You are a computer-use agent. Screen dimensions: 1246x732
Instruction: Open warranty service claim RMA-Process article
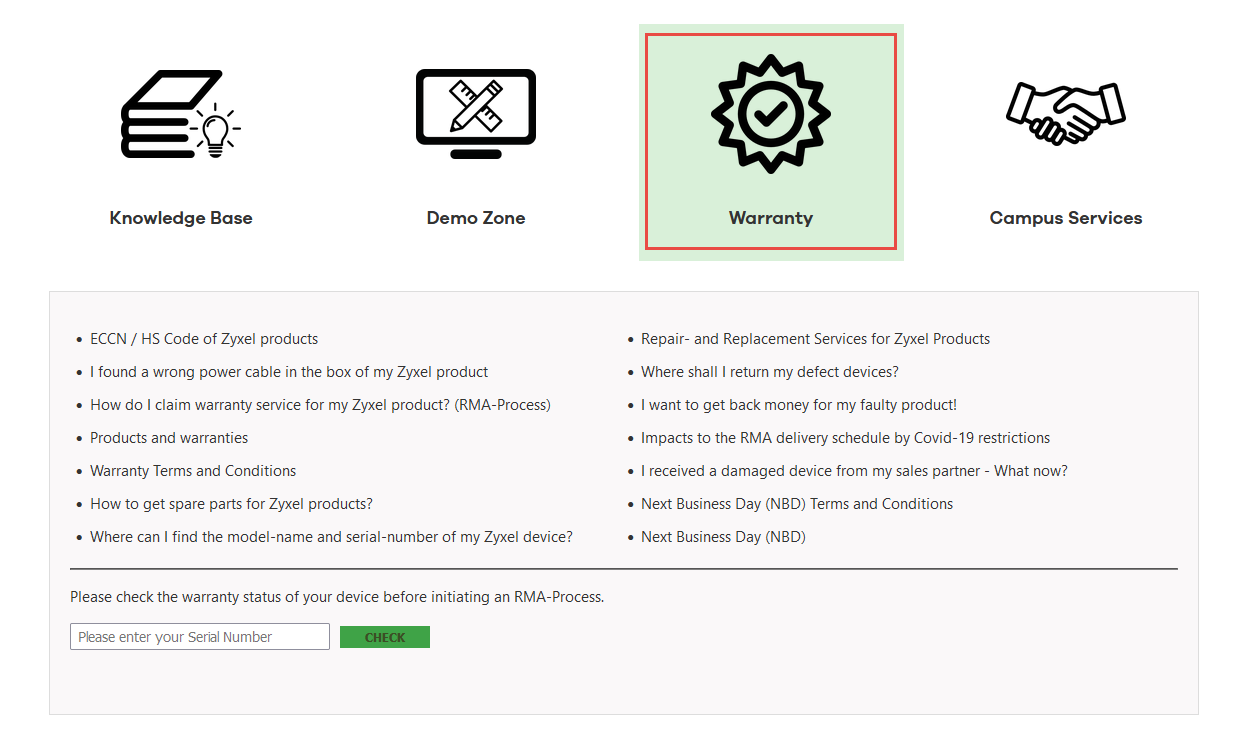[320, 405]
